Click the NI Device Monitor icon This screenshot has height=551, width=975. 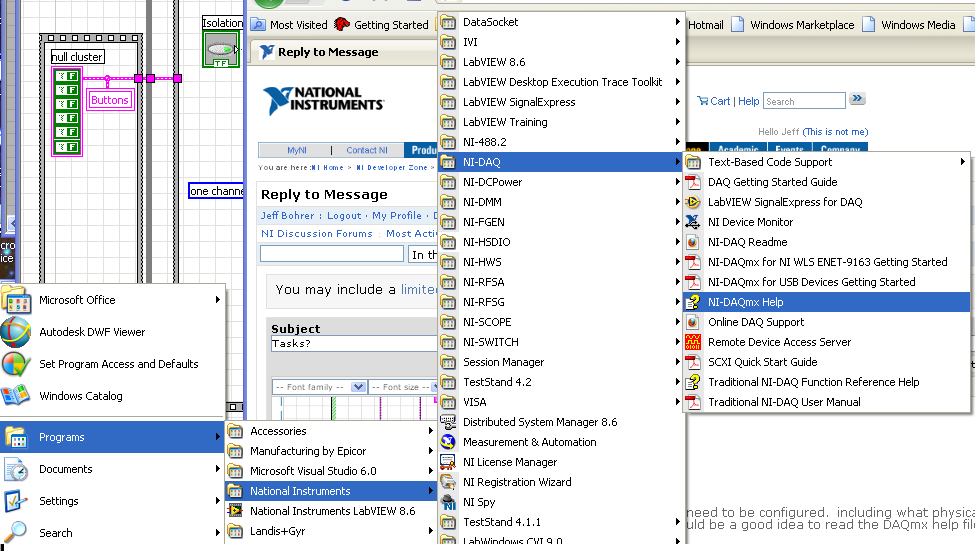(x=693, y=222)
